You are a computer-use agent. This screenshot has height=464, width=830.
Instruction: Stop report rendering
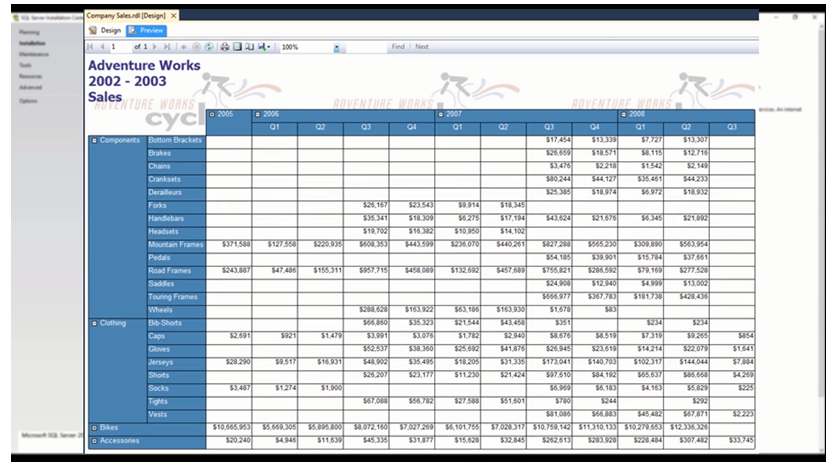tap(196, 47)
